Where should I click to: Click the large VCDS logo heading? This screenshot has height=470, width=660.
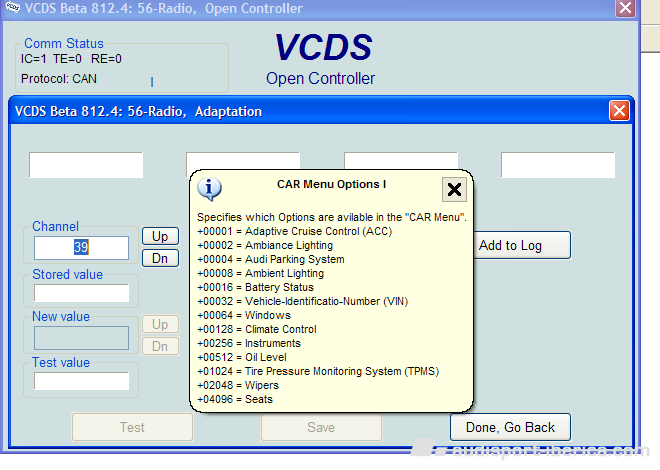(323, 47)
